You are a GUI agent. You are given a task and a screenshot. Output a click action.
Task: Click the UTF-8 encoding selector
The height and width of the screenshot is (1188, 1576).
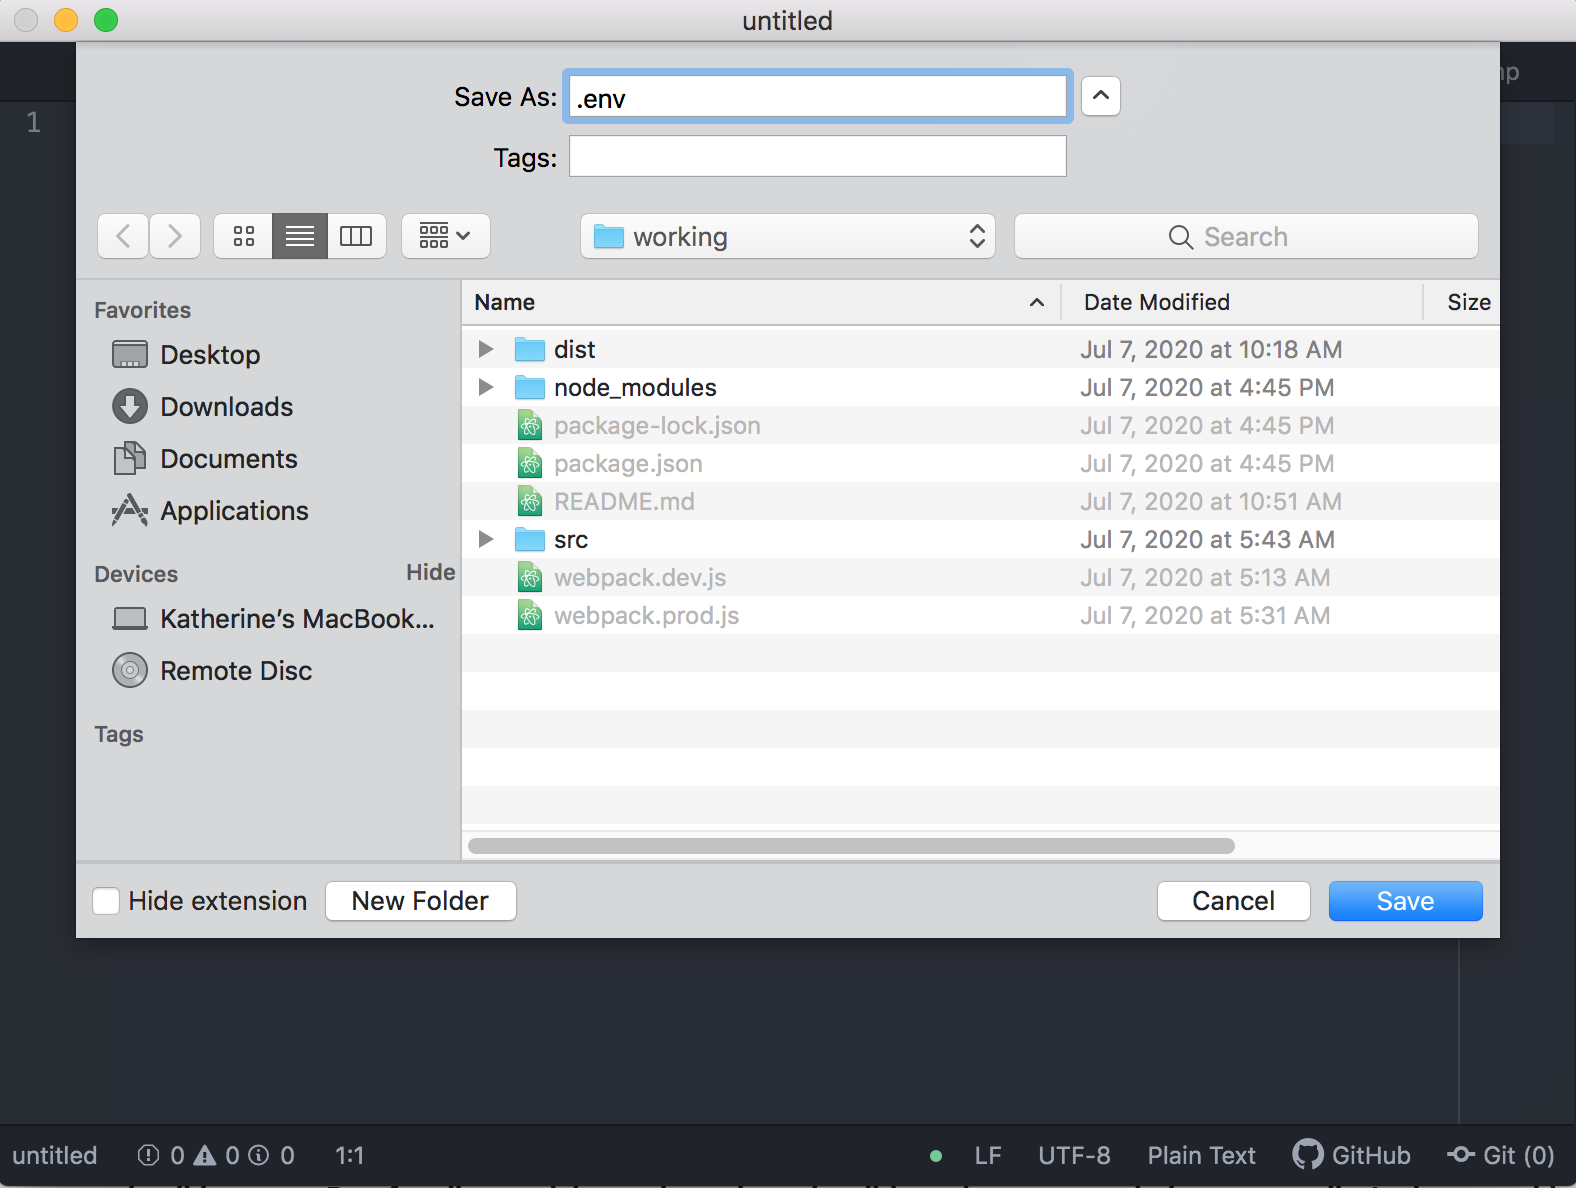1074,1156
